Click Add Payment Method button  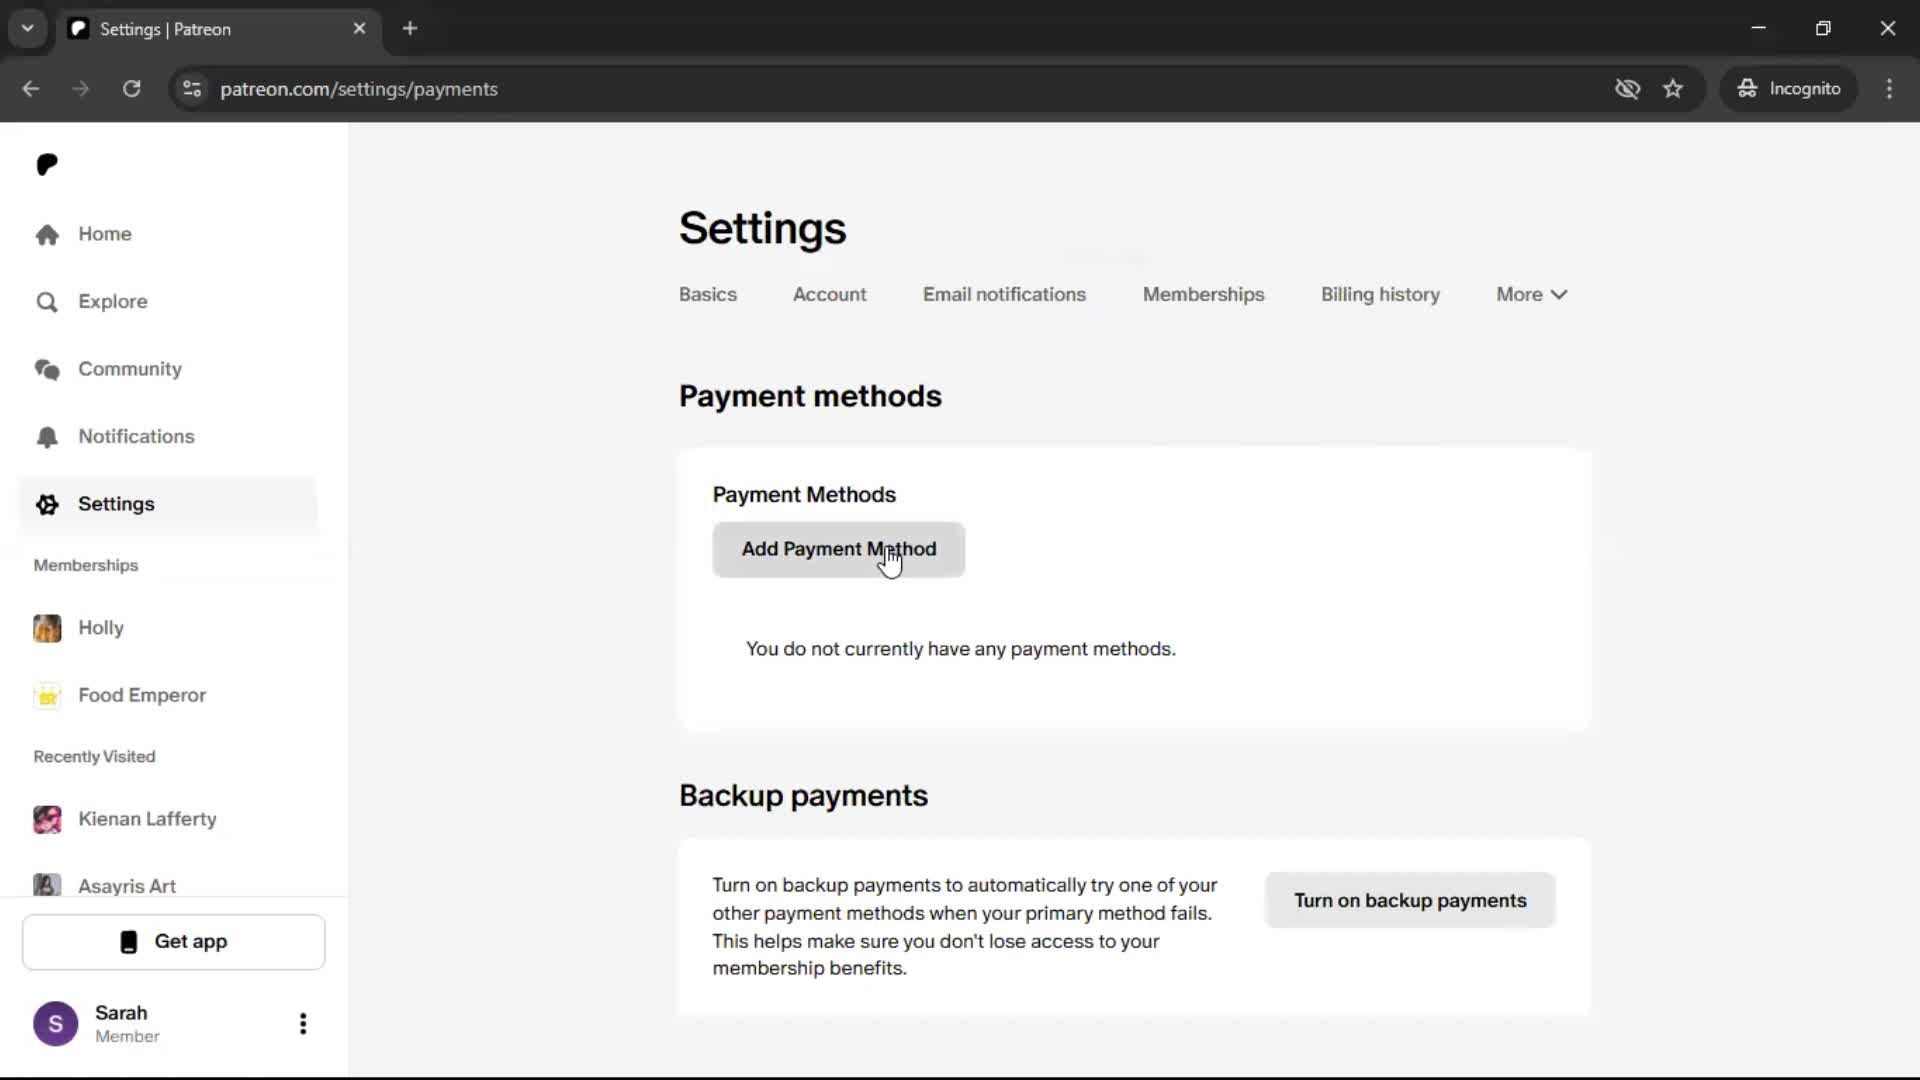(839, 550)
